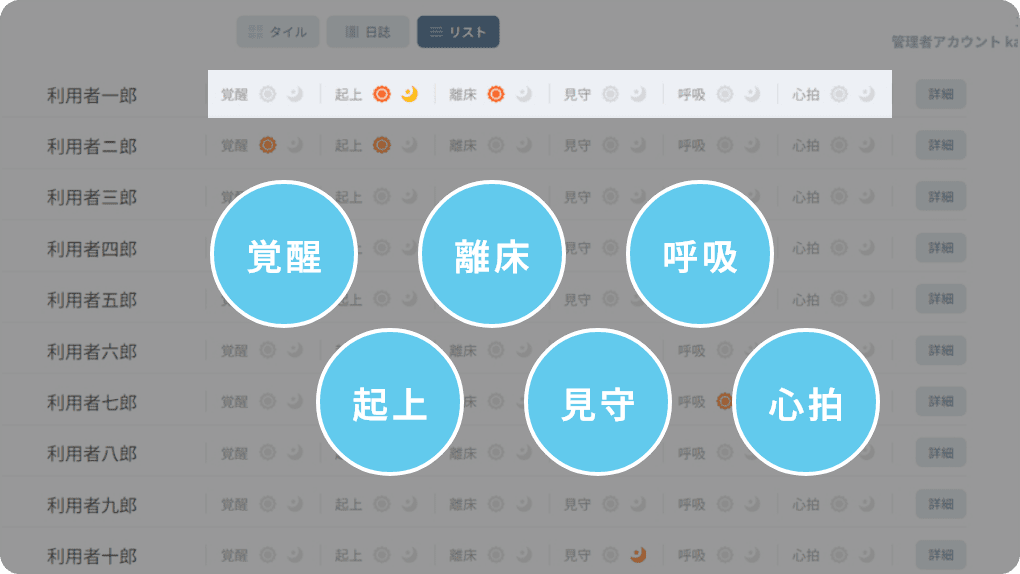
Task: Click the 起上 moon icon for 利用者一郎
Action: tap(409, 94)
